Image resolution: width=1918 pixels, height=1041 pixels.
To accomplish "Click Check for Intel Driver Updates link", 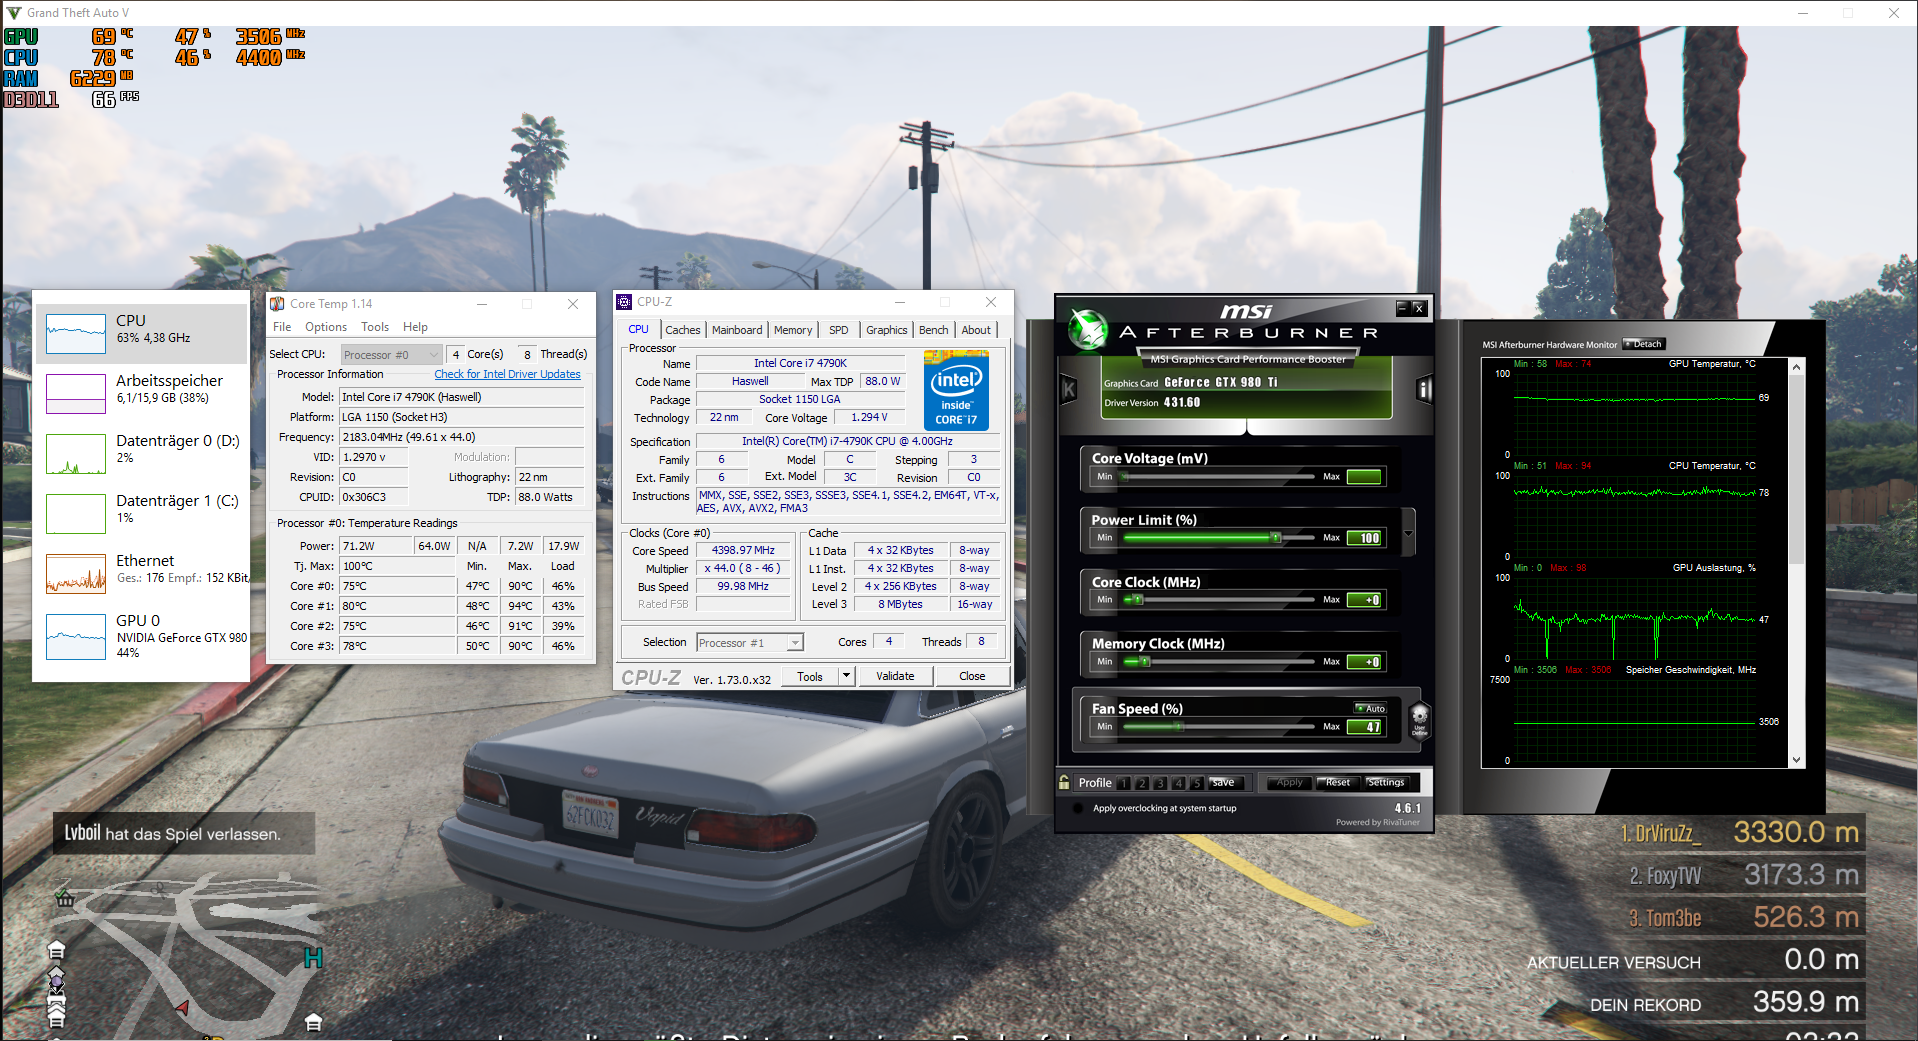I will point(507,374).
